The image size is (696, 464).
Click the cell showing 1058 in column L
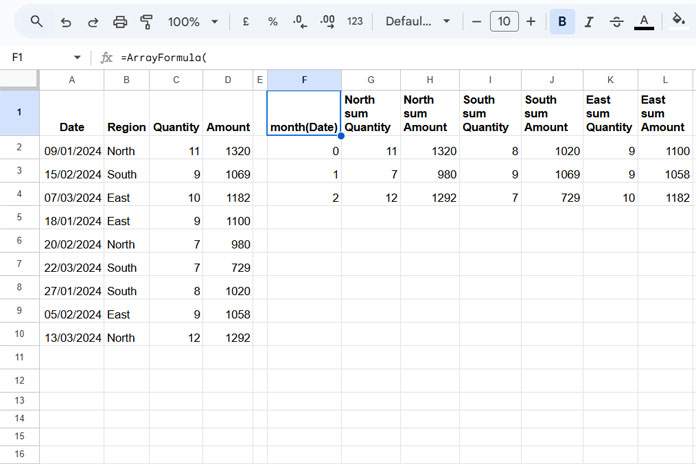665,171
